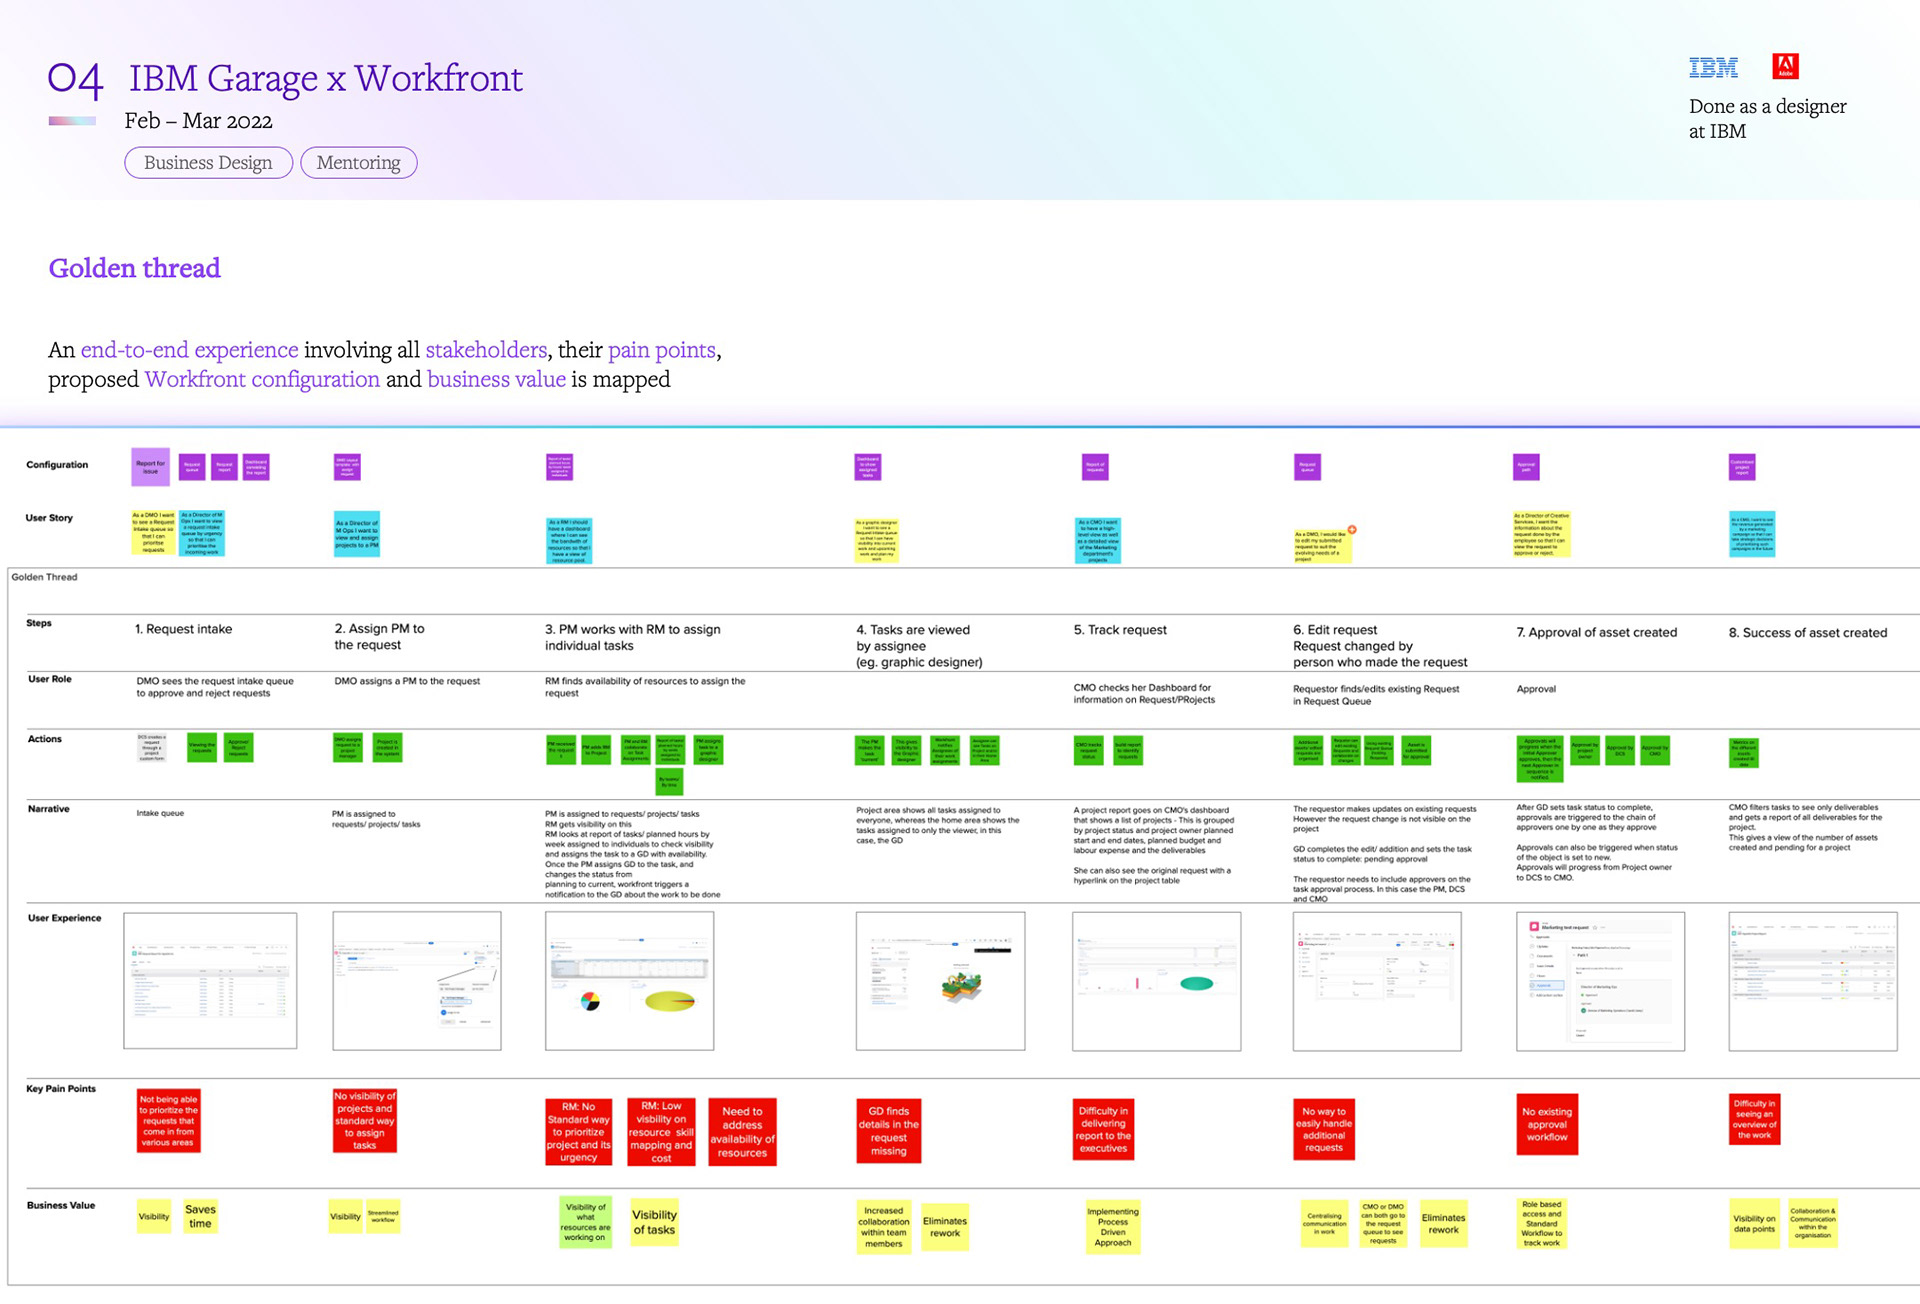Click 'Collaboration & Communication within the organisation' note

[x=1813, y=1222]
